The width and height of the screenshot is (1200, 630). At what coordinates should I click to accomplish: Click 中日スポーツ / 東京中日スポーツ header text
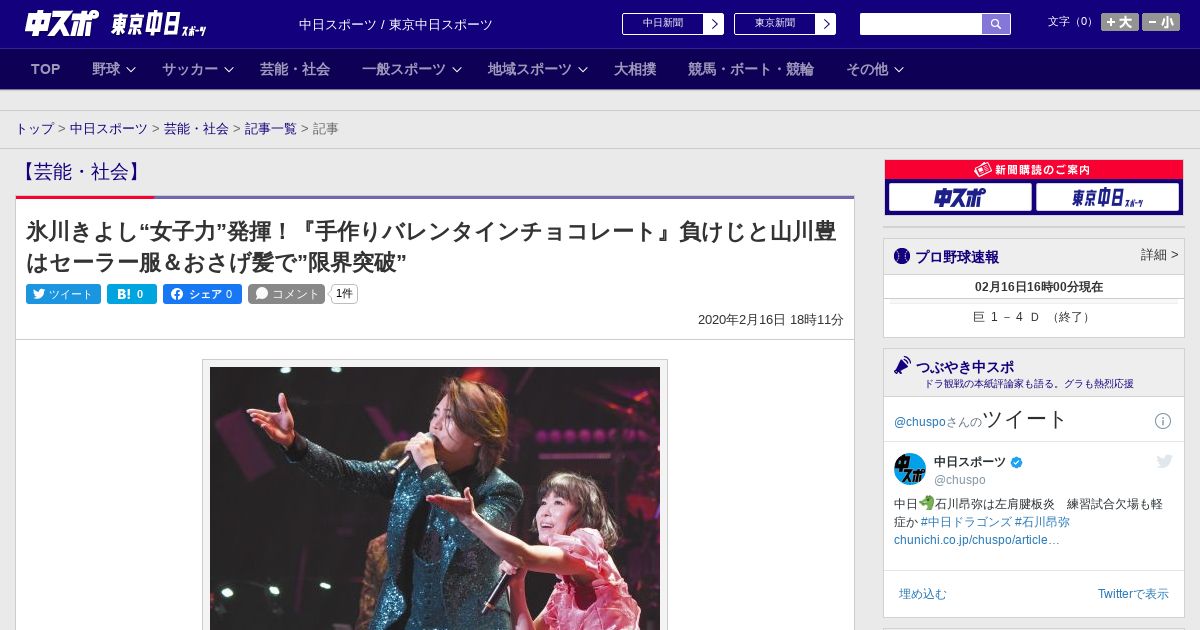396,24
